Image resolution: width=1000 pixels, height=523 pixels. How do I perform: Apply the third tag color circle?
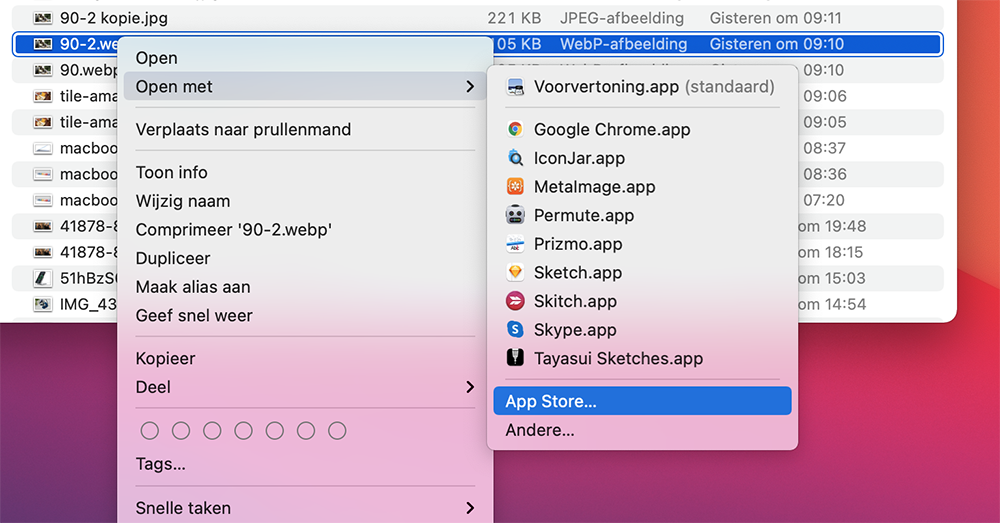[x=212, y=431]
